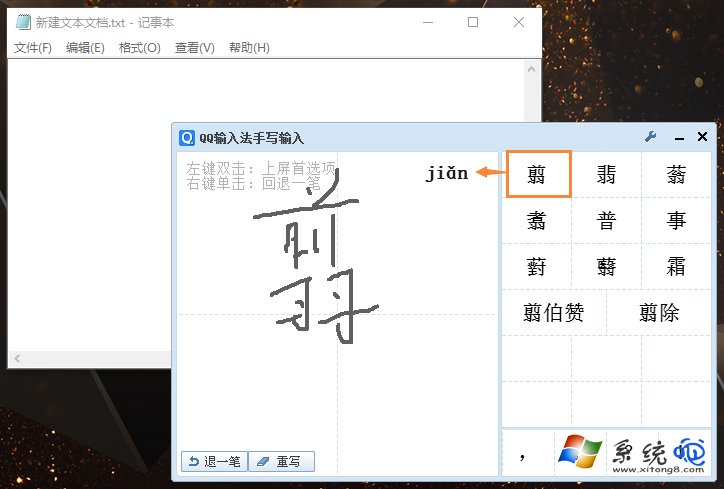Open the QQ handwriting settings wrench
This screenshot has width=724, height=489.
[x=650, y=137]
